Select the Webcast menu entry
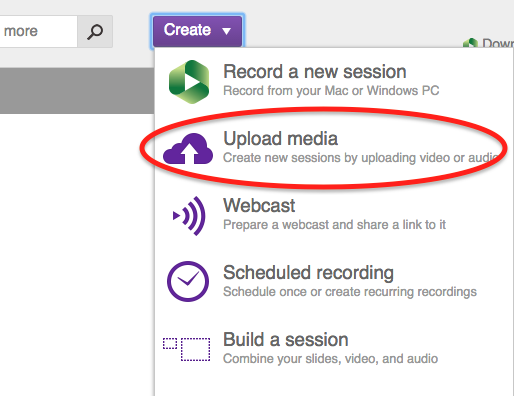 (334, 215)
